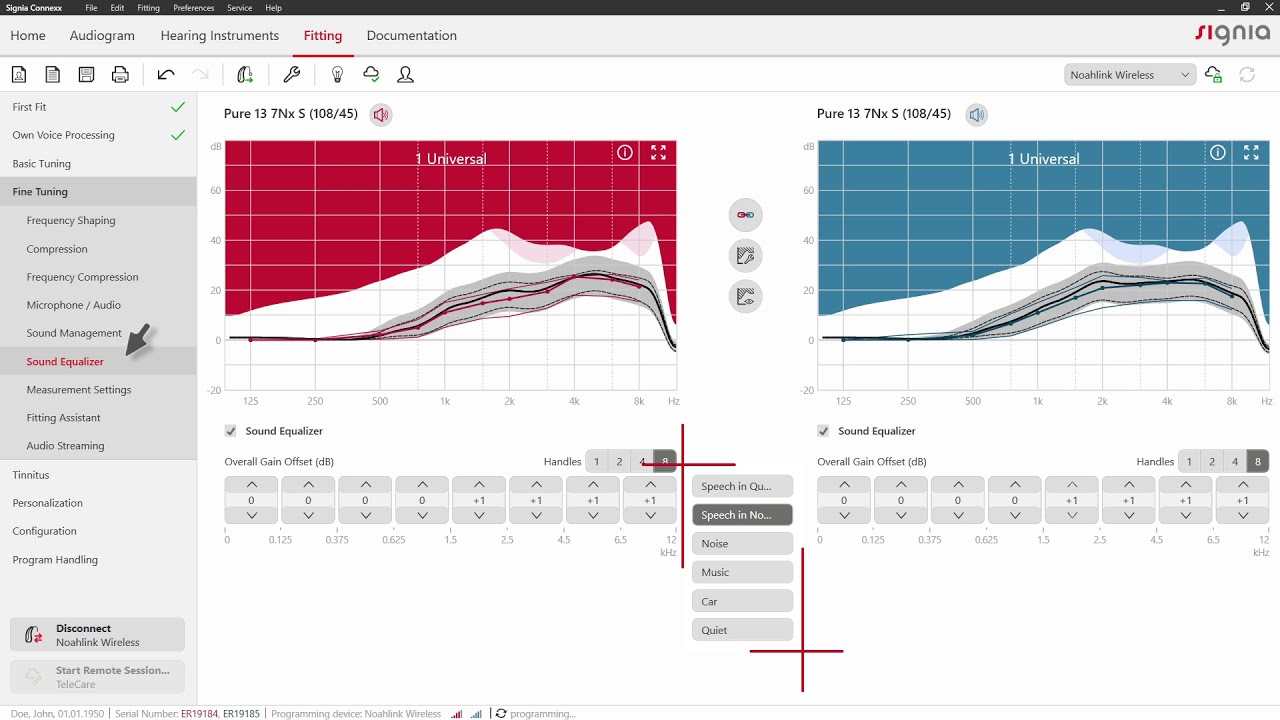
Task: Mute the left (red) hearing instrument
Action: (381, 115)
